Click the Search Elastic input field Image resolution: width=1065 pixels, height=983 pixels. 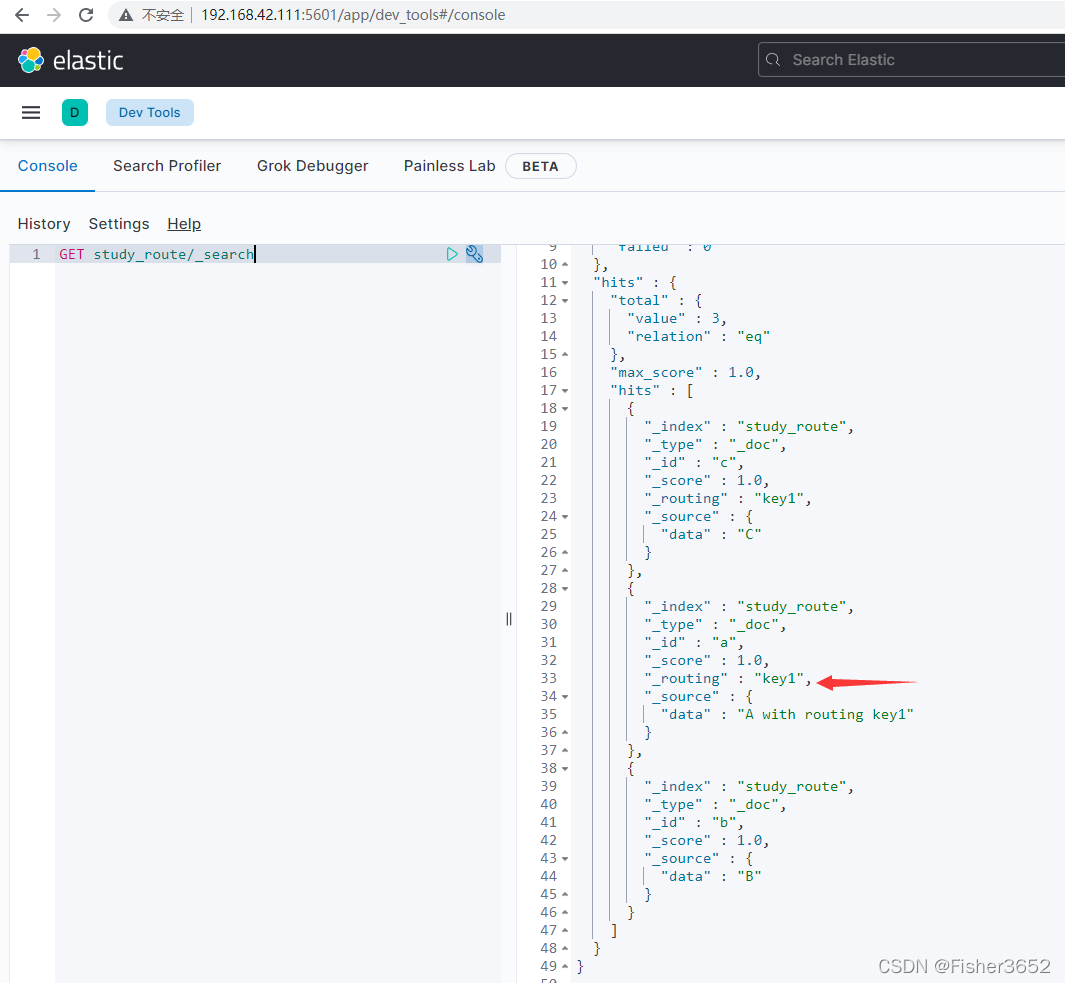pos(911,60)
